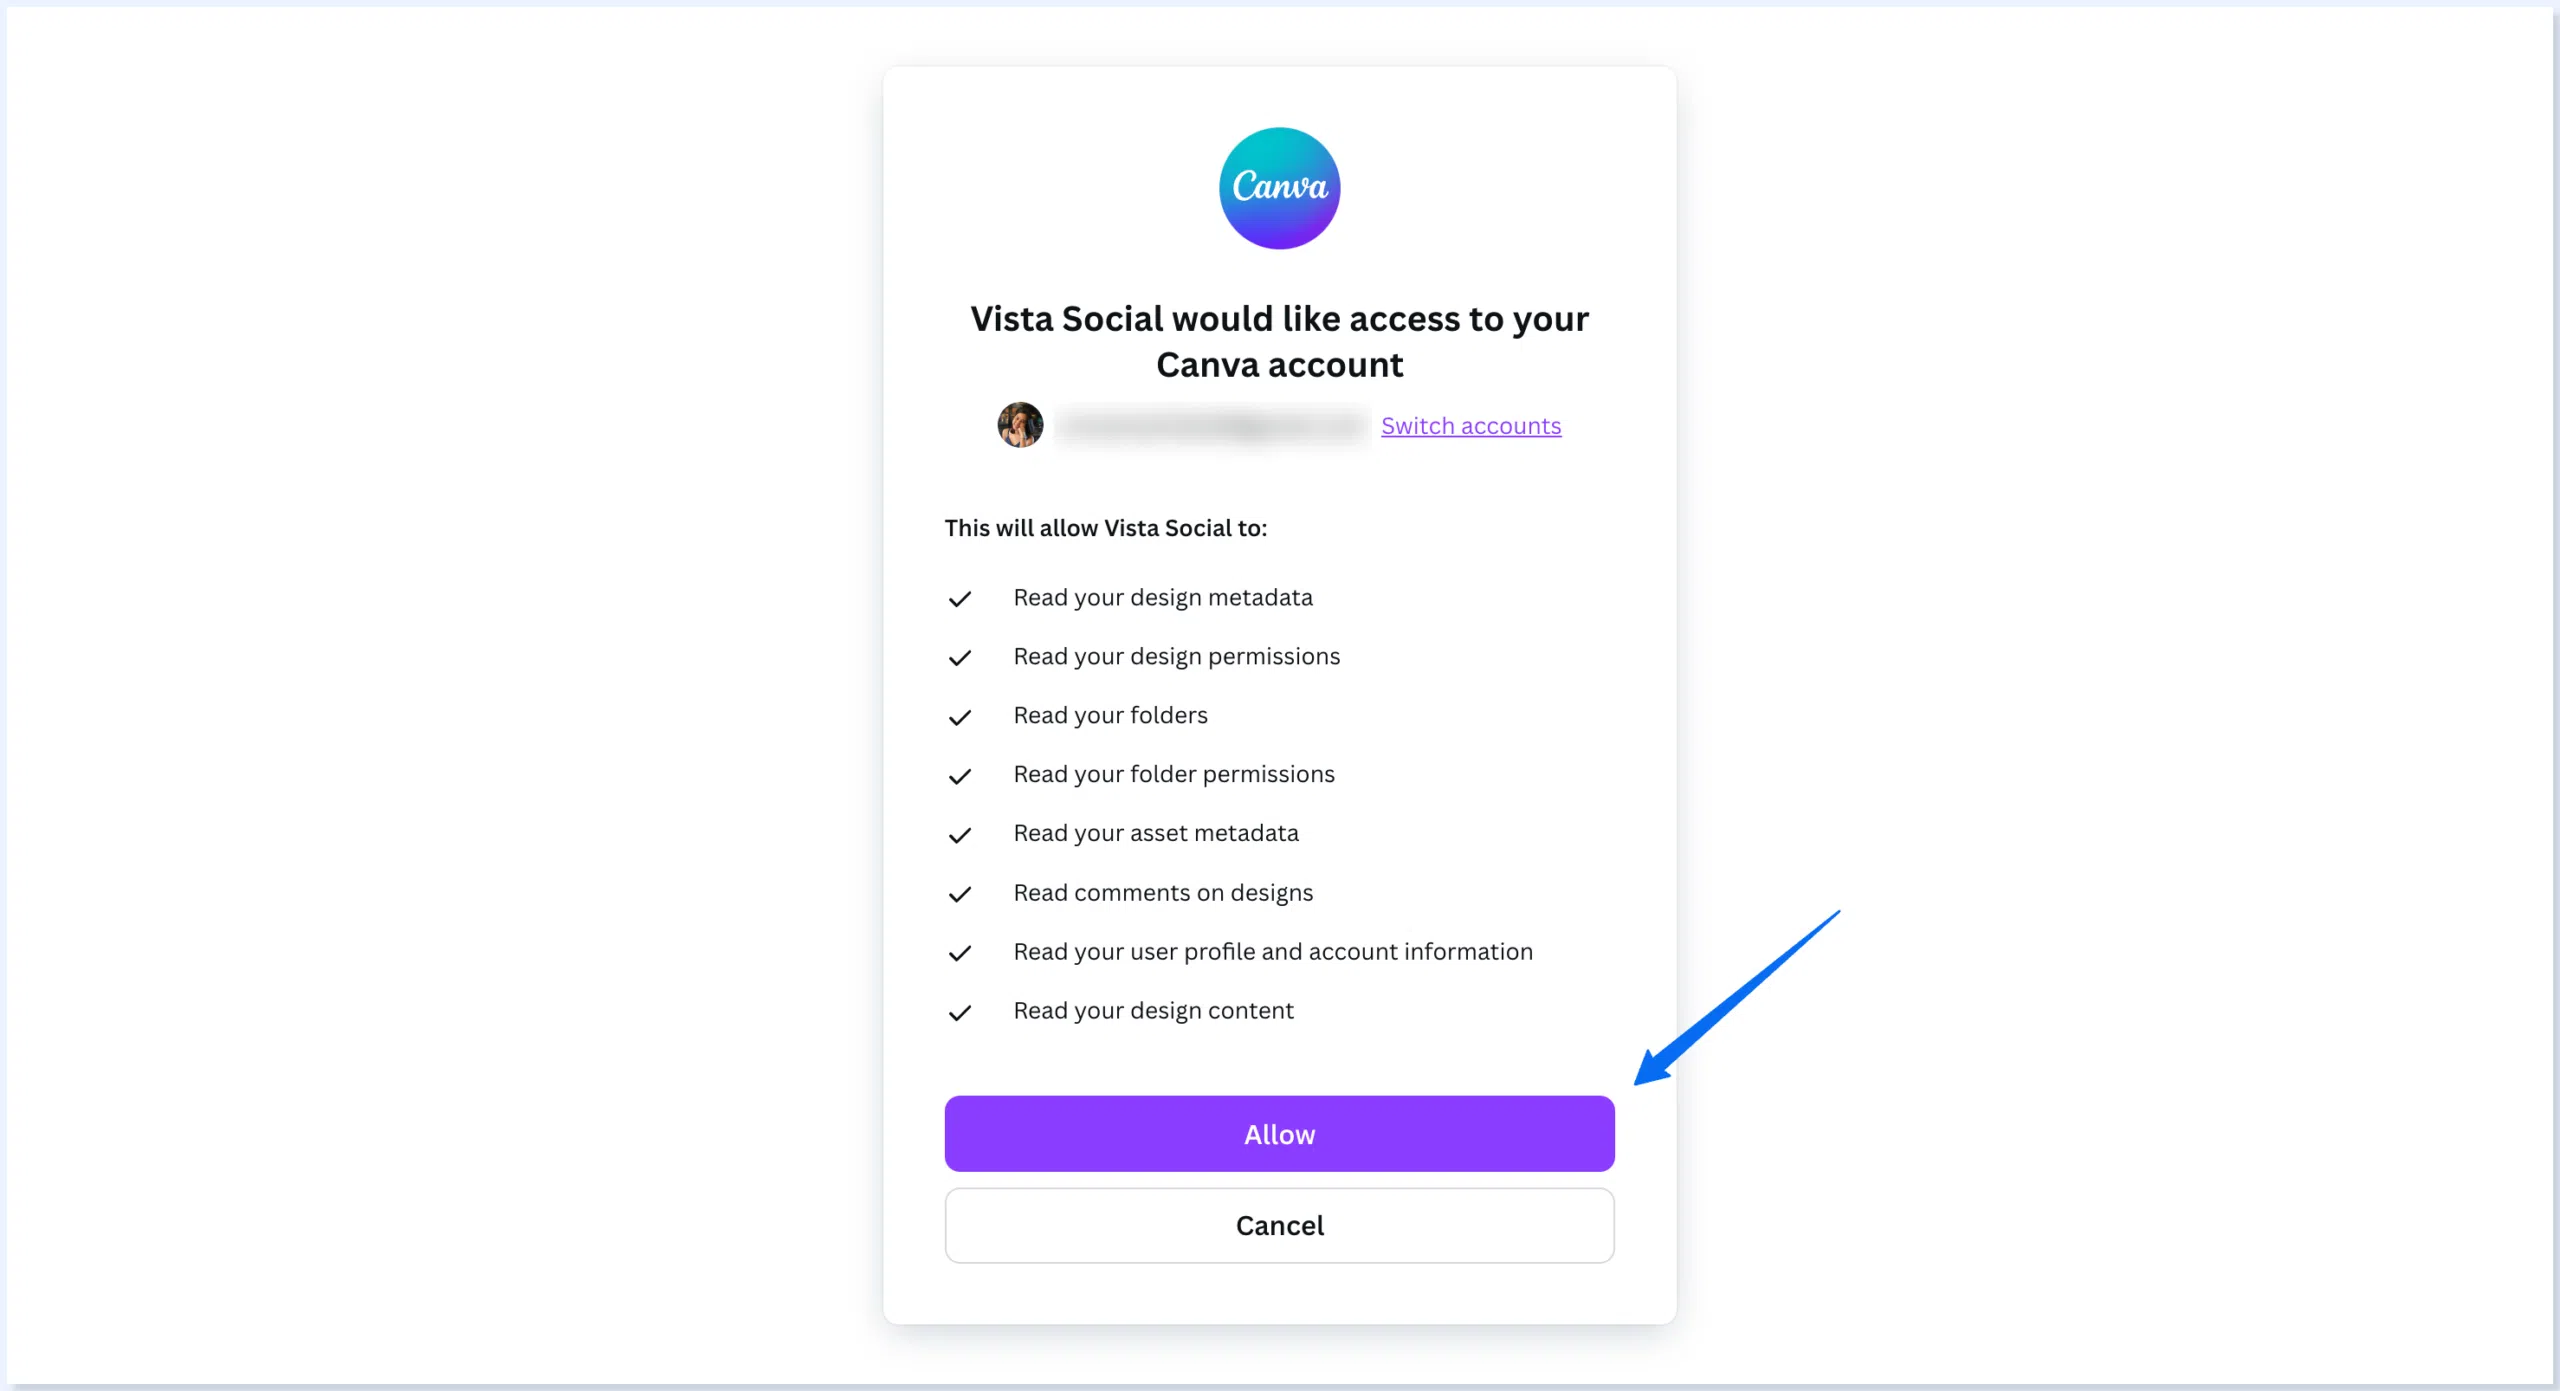This screenshot has height=1391, width=2560.
Task: Click the Vista Social access heading
Action: 1279,342
